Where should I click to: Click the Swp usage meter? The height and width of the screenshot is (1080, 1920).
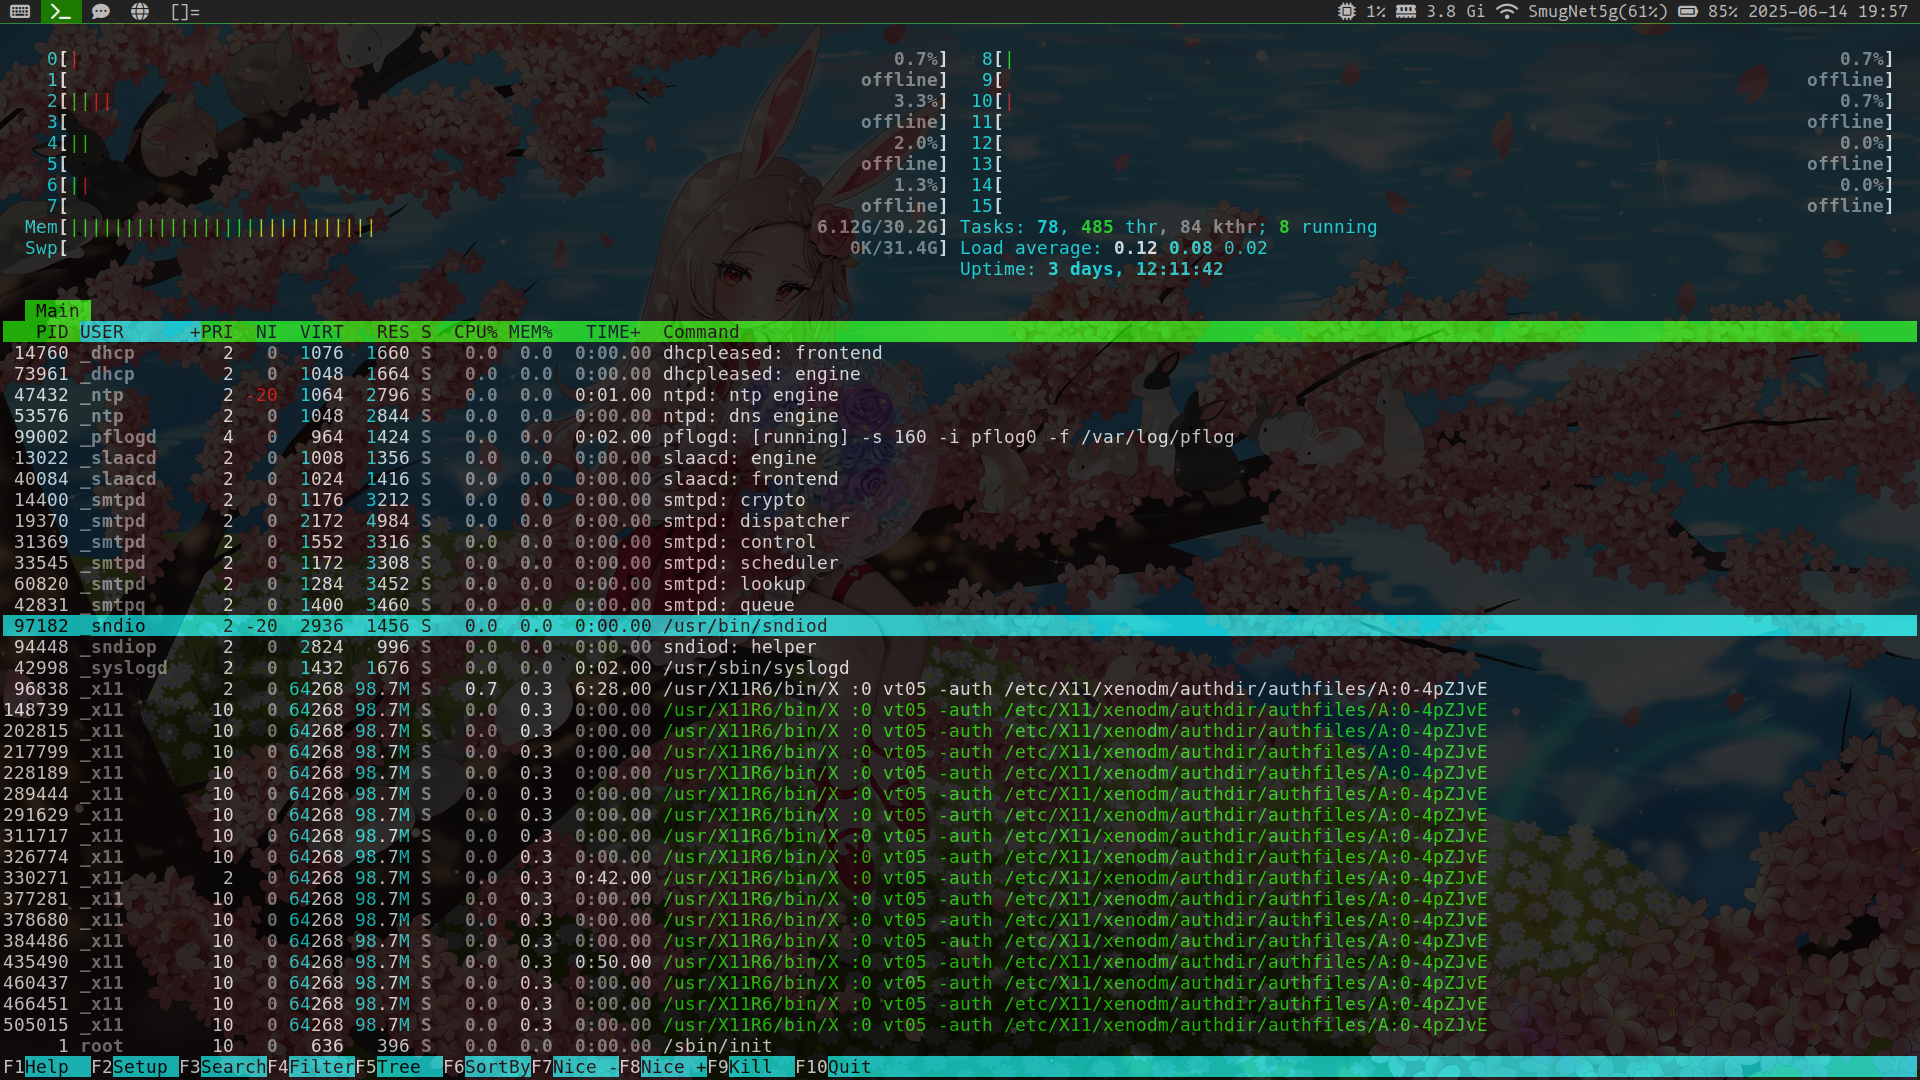pyautogui.click(x=486, y=248)
